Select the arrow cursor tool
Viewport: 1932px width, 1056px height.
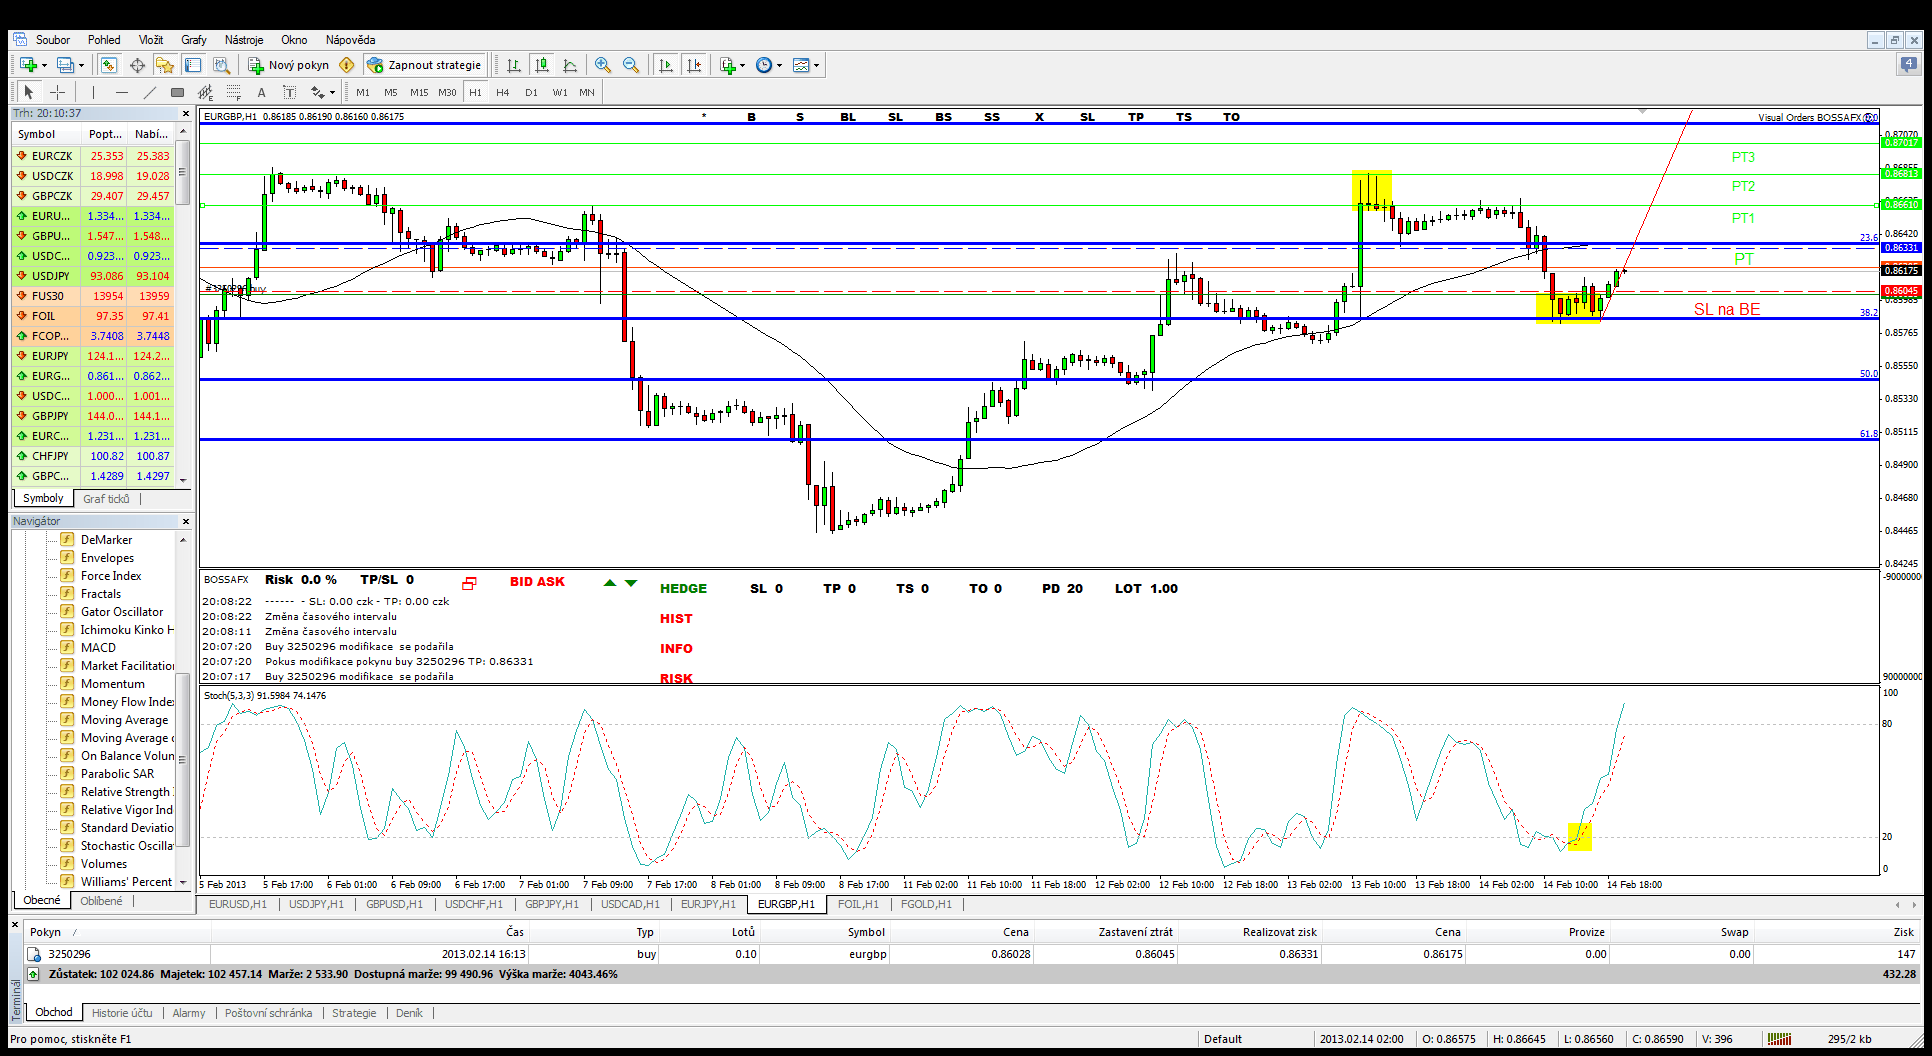(x=28, y=92)
